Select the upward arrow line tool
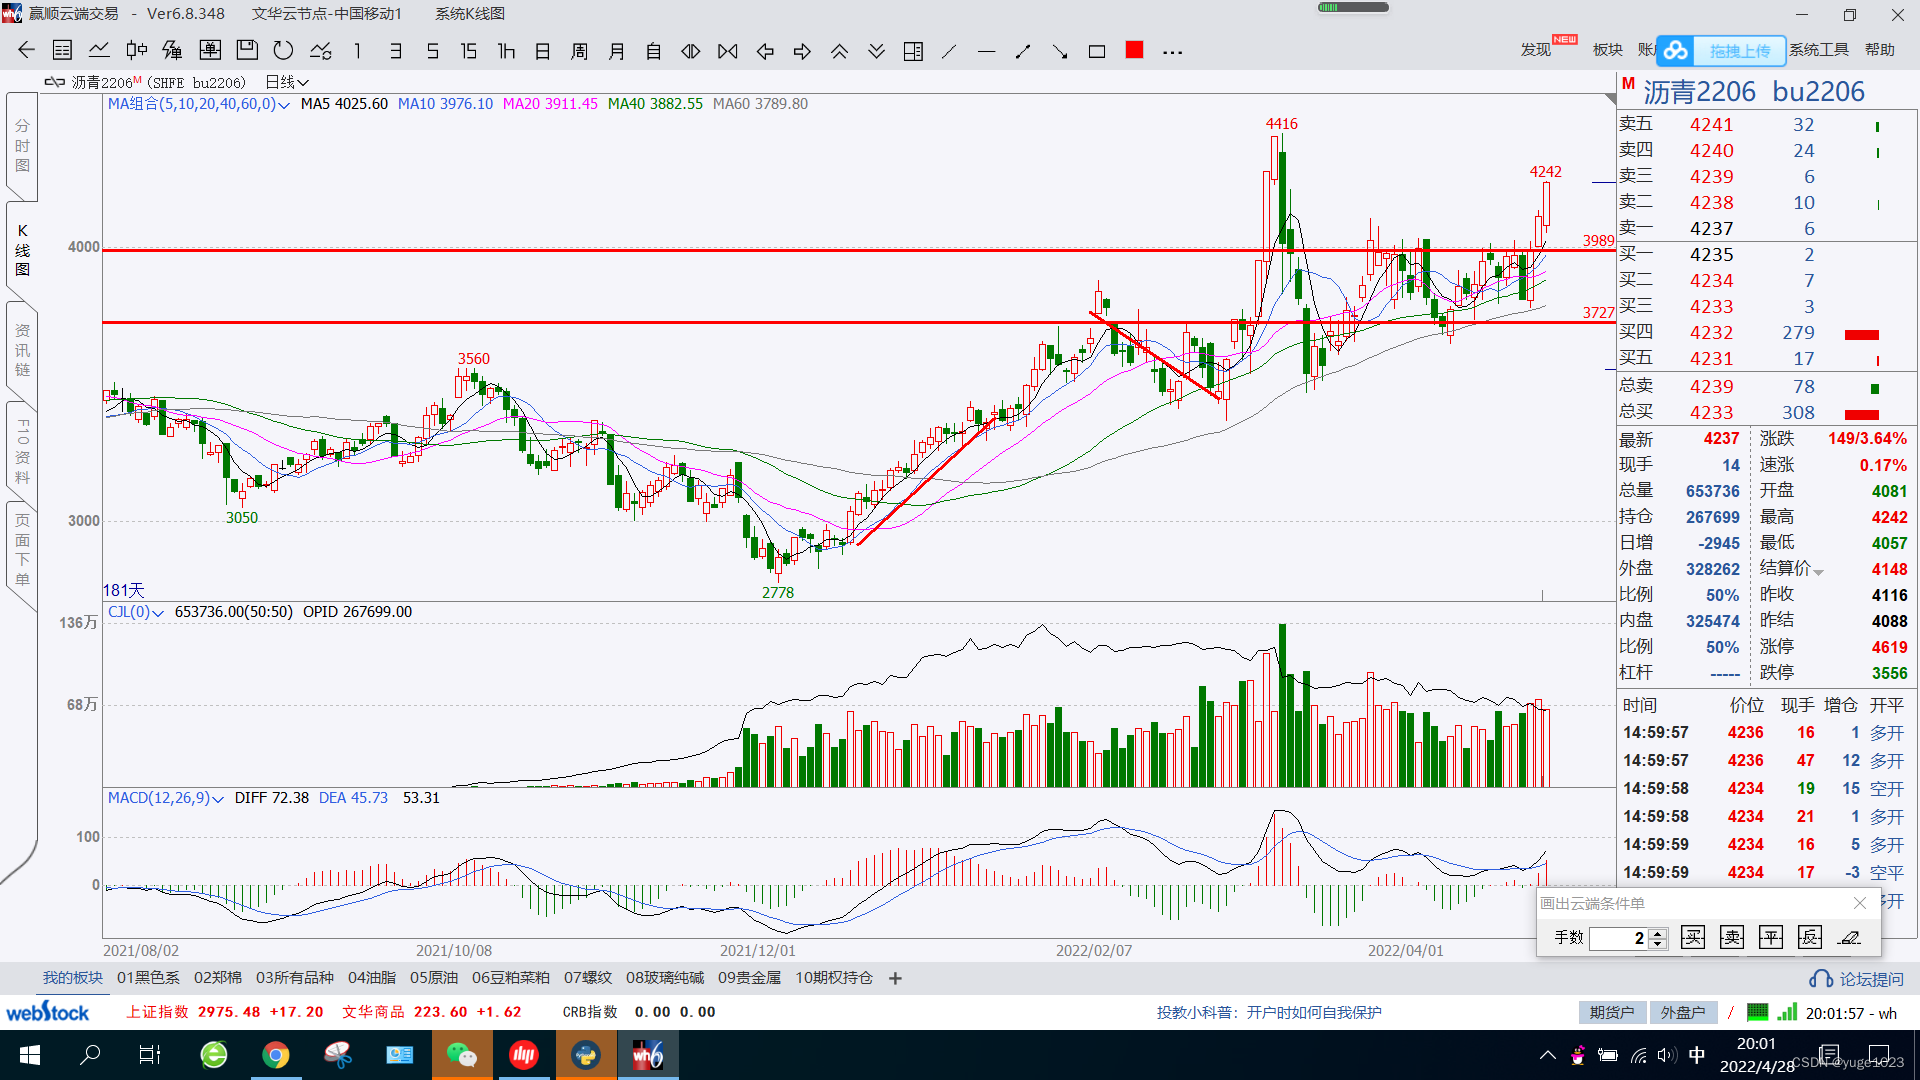 point(1023,51)
